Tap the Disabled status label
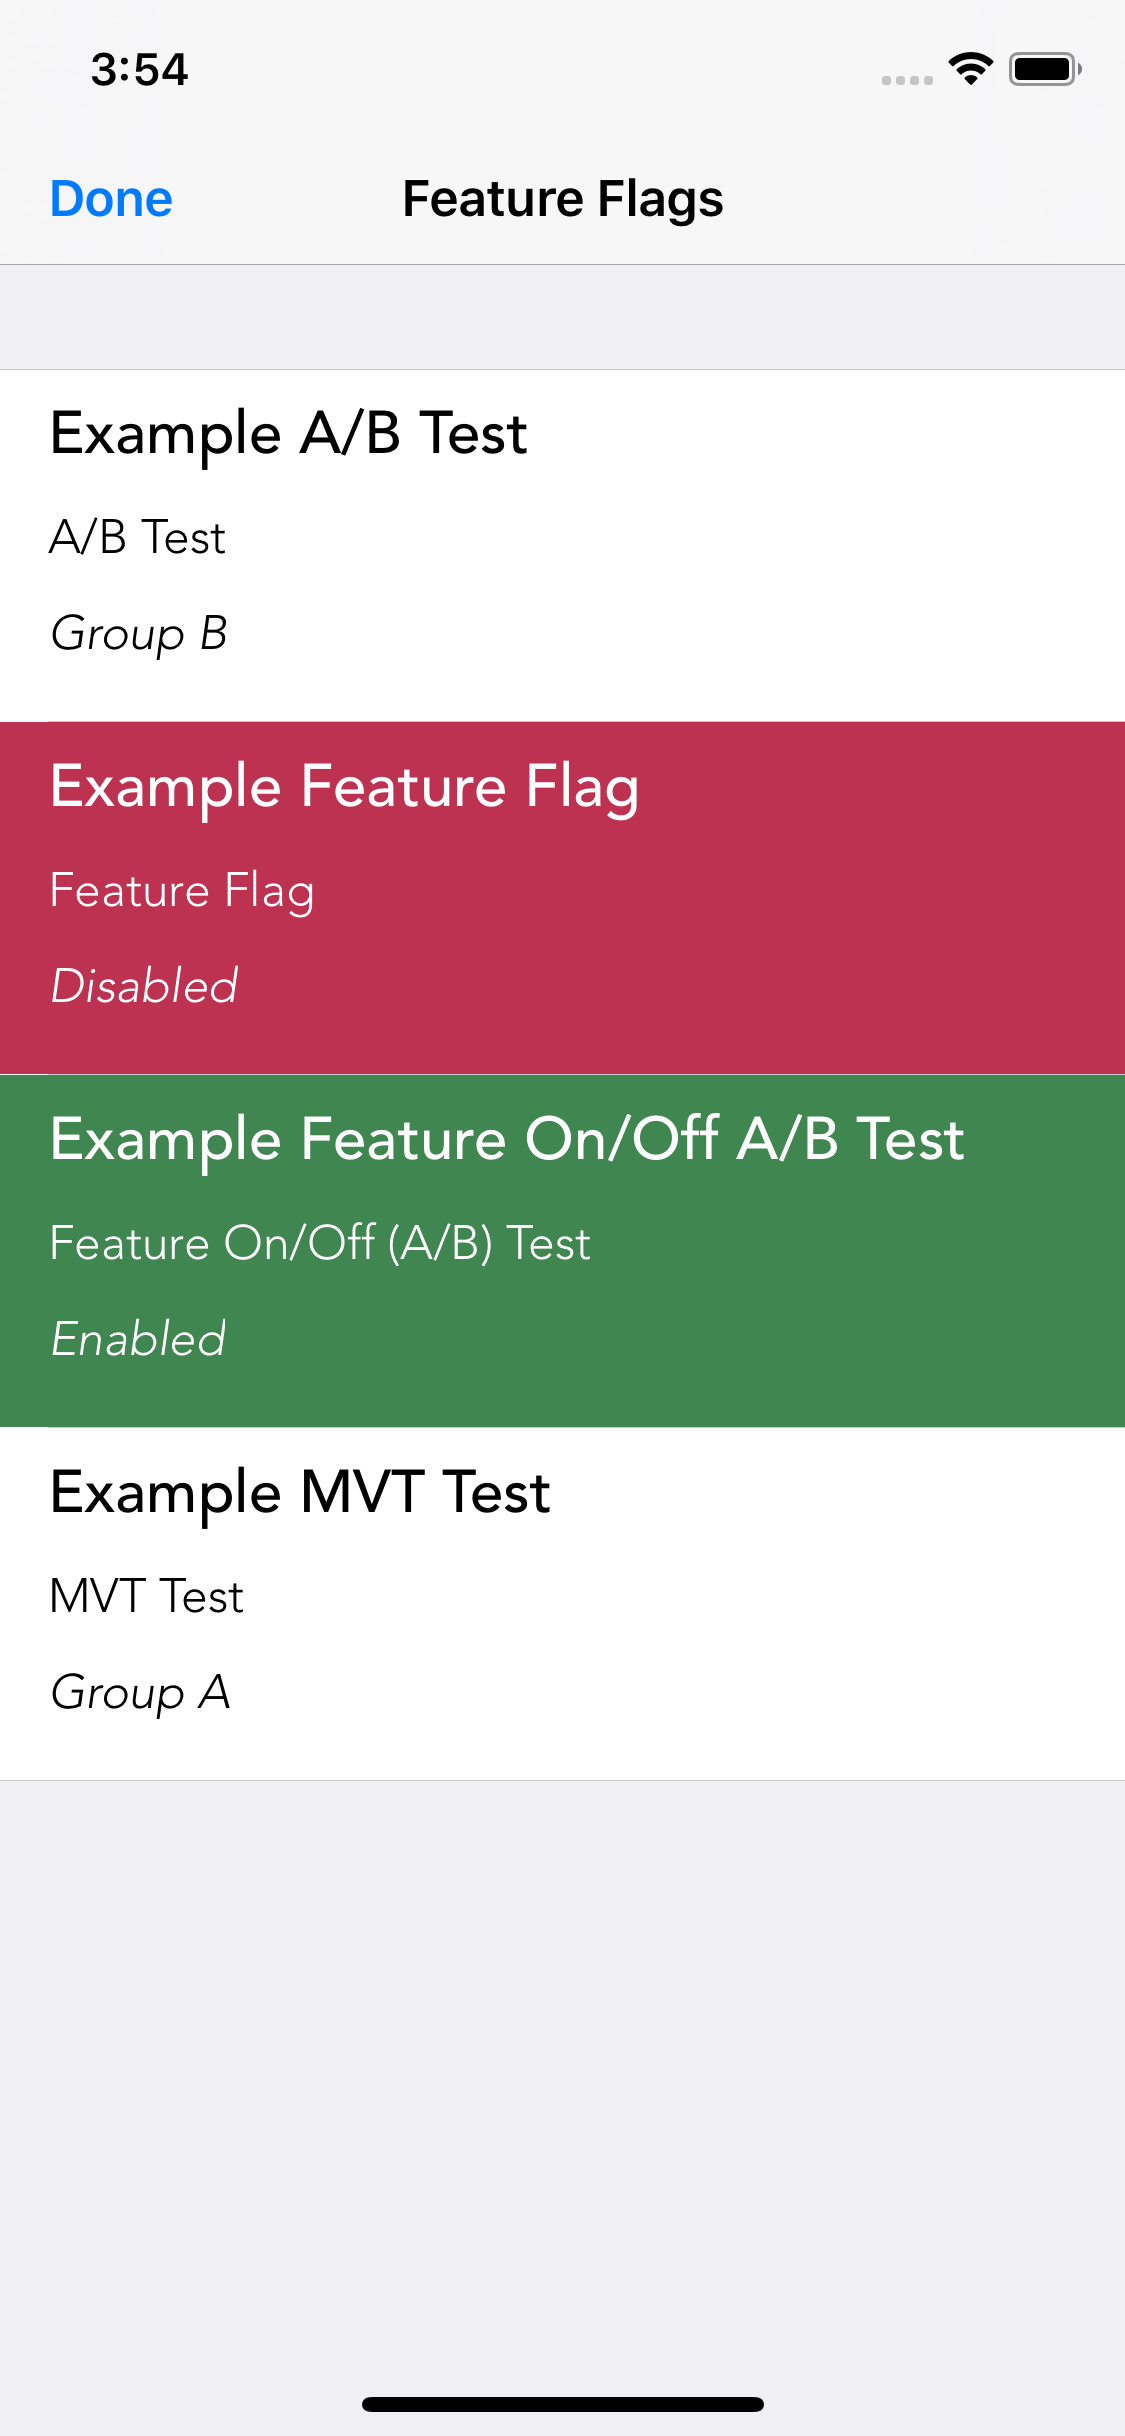The height and width of the screenshot is (2436, 1125). pos(144,986)
